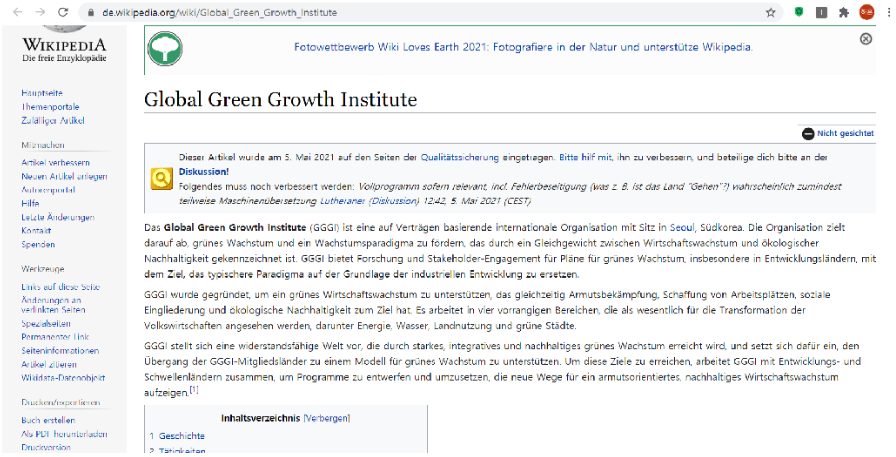Click the Wikipedia logo wordmark

[64, 45]
